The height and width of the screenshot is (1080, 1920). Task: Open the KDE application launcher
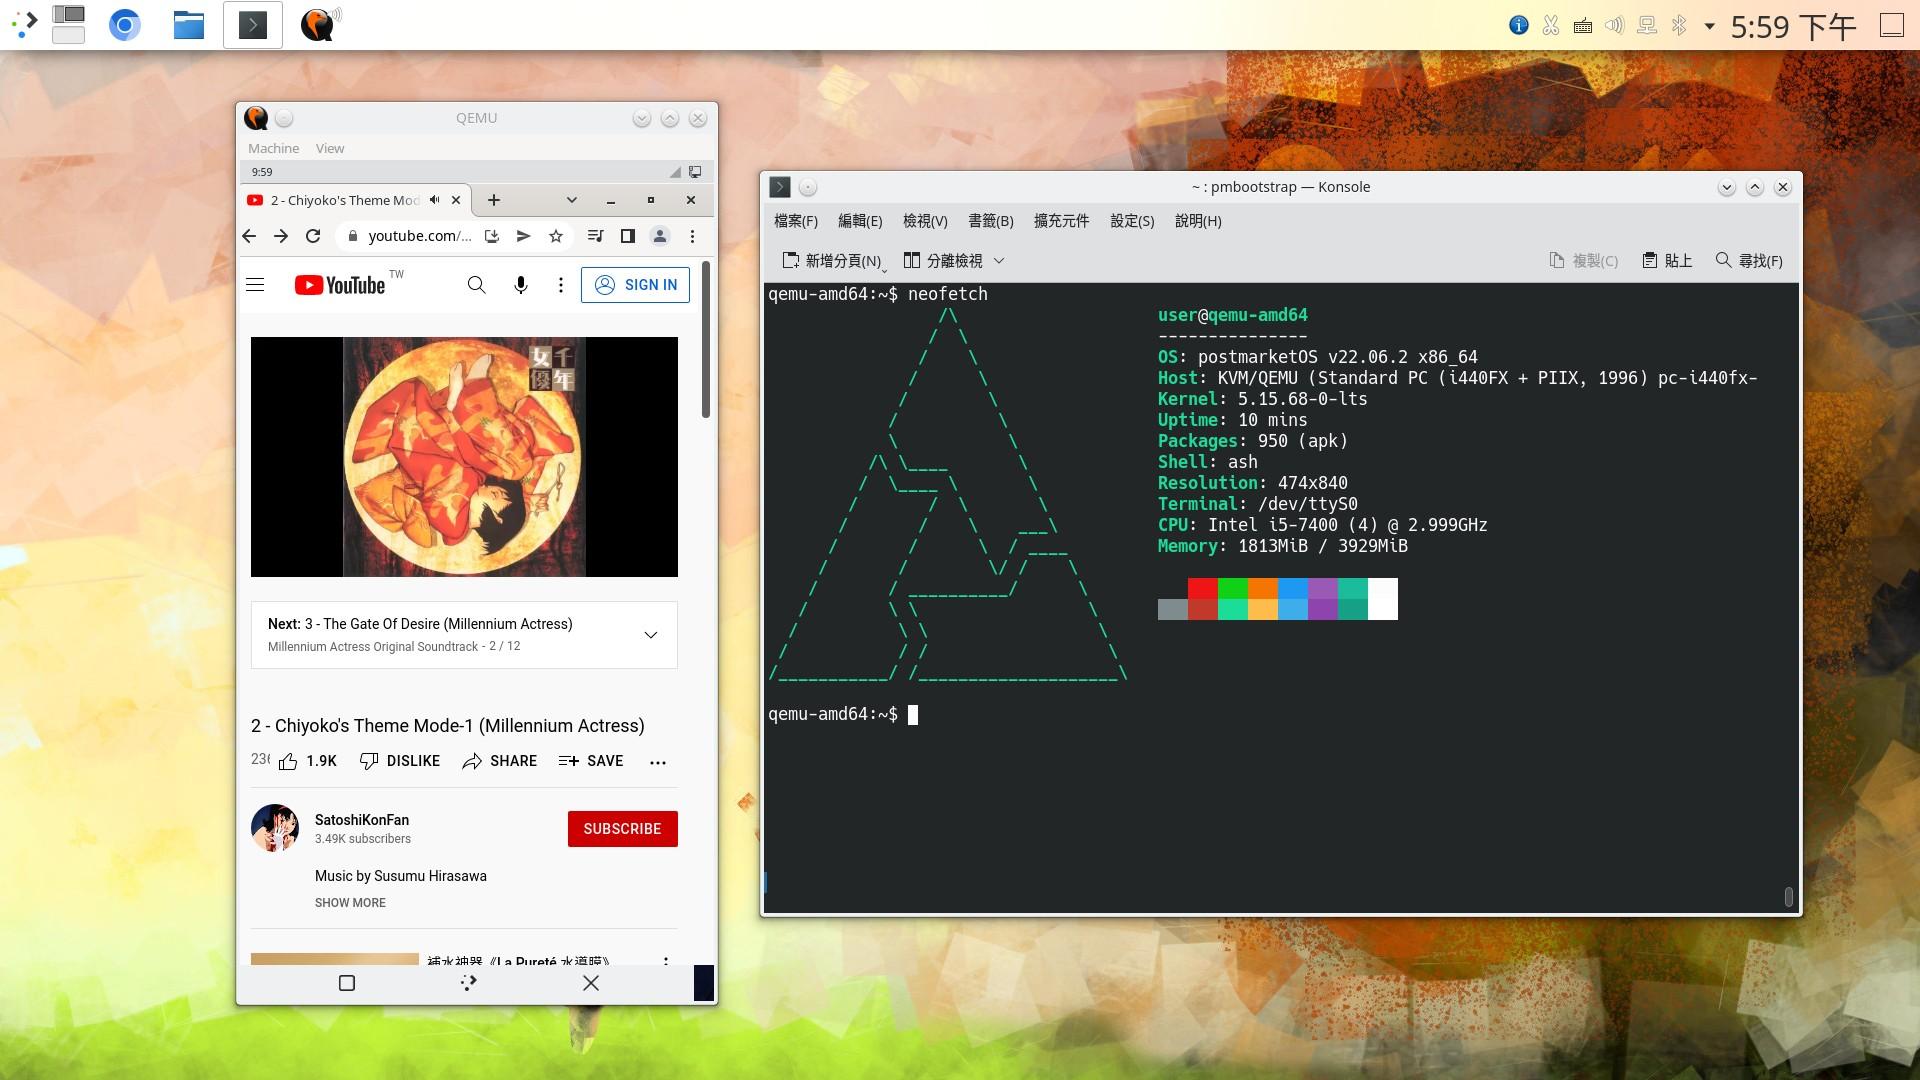click(x=24, y=24)
